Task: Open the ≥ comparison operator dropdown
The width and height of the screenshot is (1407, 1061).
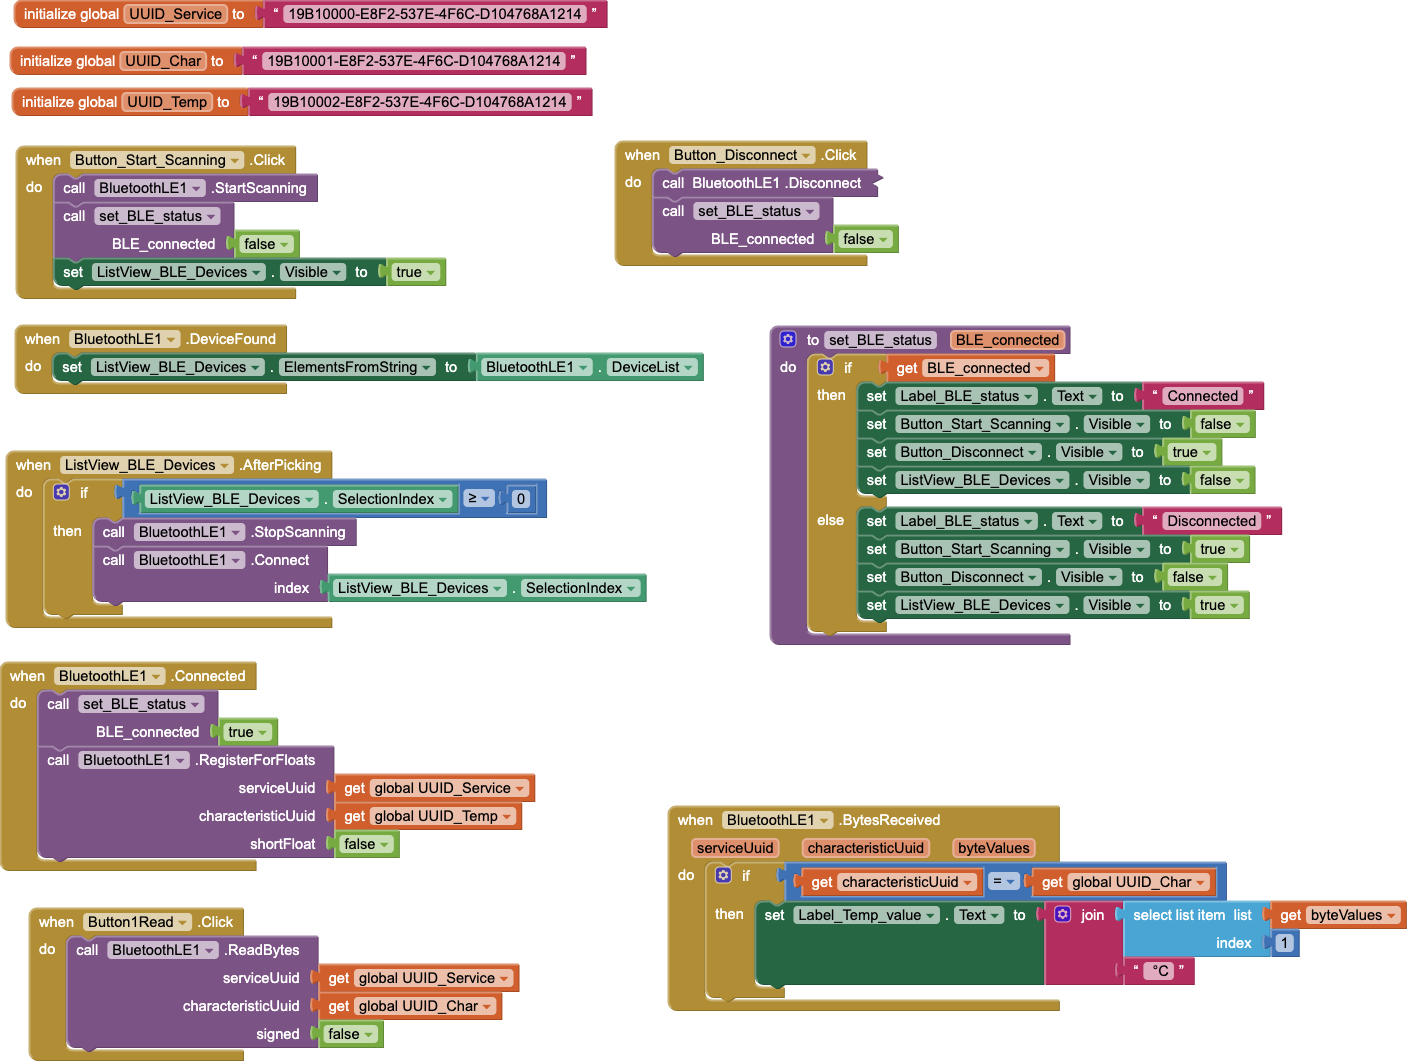Action: [479, 498]
